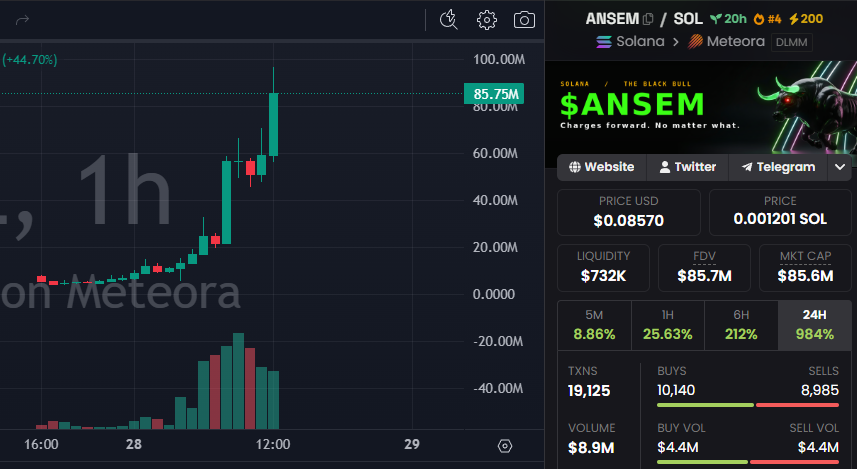857x469 pixels.
Task: Select the 24H timeframe tab
Action: click(814, 325)
